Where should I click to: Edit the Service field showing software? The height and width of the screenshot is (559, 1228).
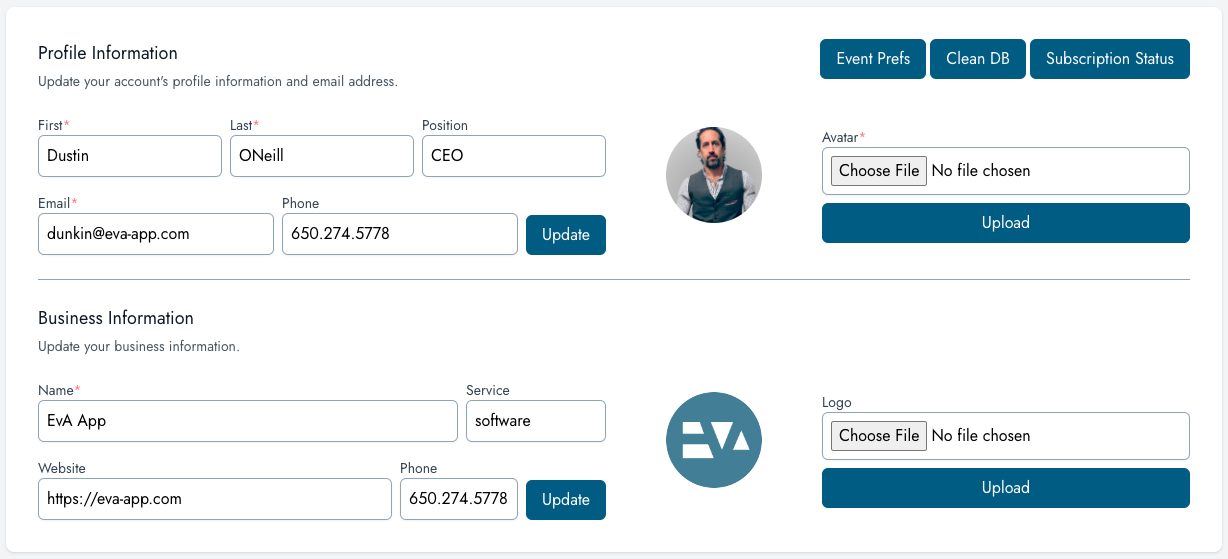535,421
